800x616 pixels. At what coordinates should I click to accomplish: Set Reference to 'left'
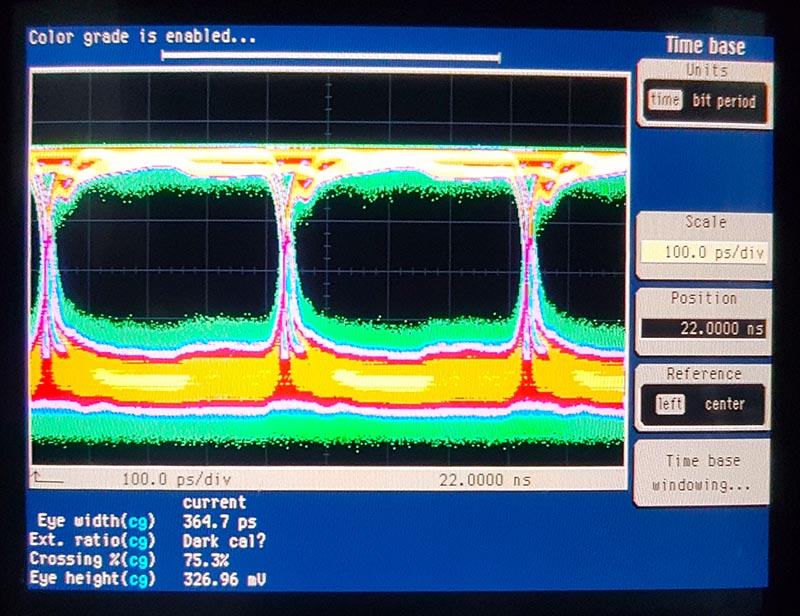click(669, 404)
